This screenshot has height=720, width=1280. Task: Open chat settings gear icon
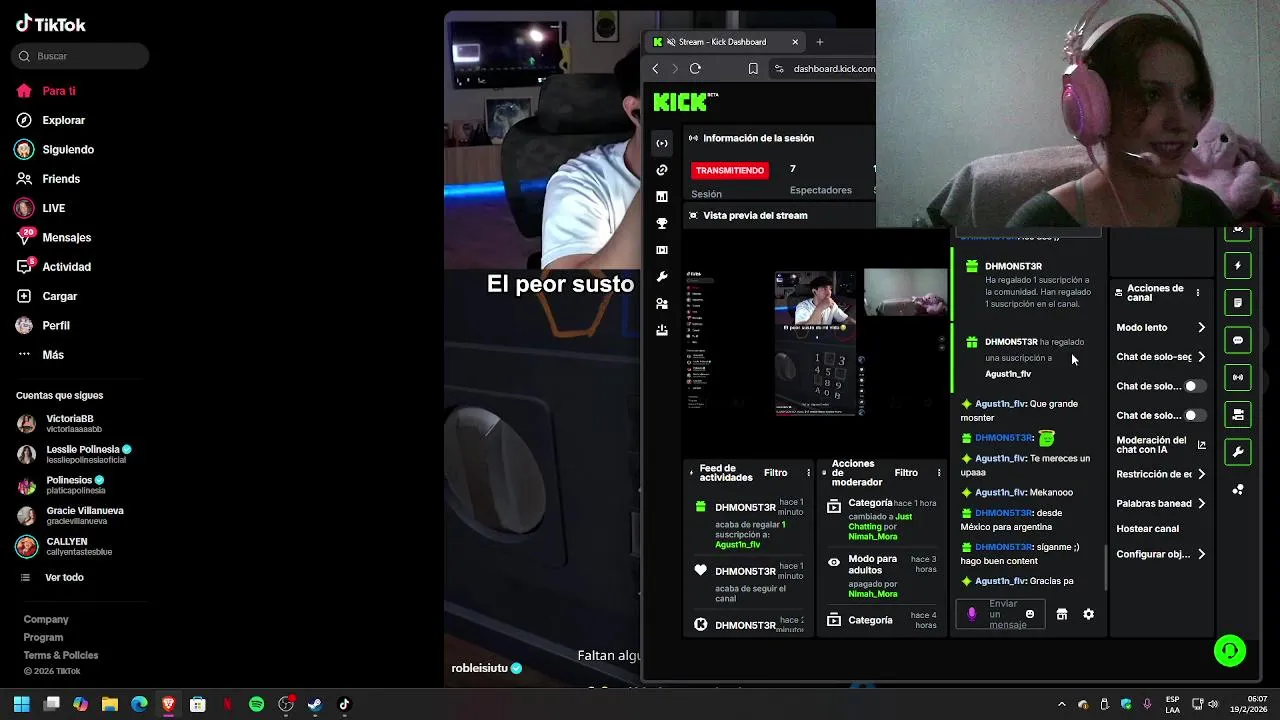point(1088,614)
